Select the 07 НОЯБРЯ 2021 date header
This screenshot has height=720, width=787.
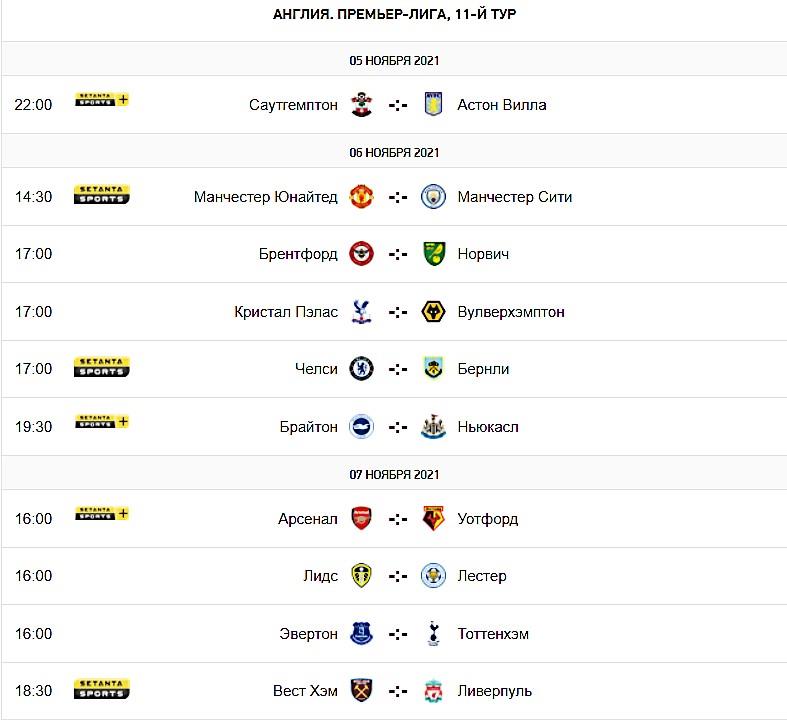tap(394, 474)
